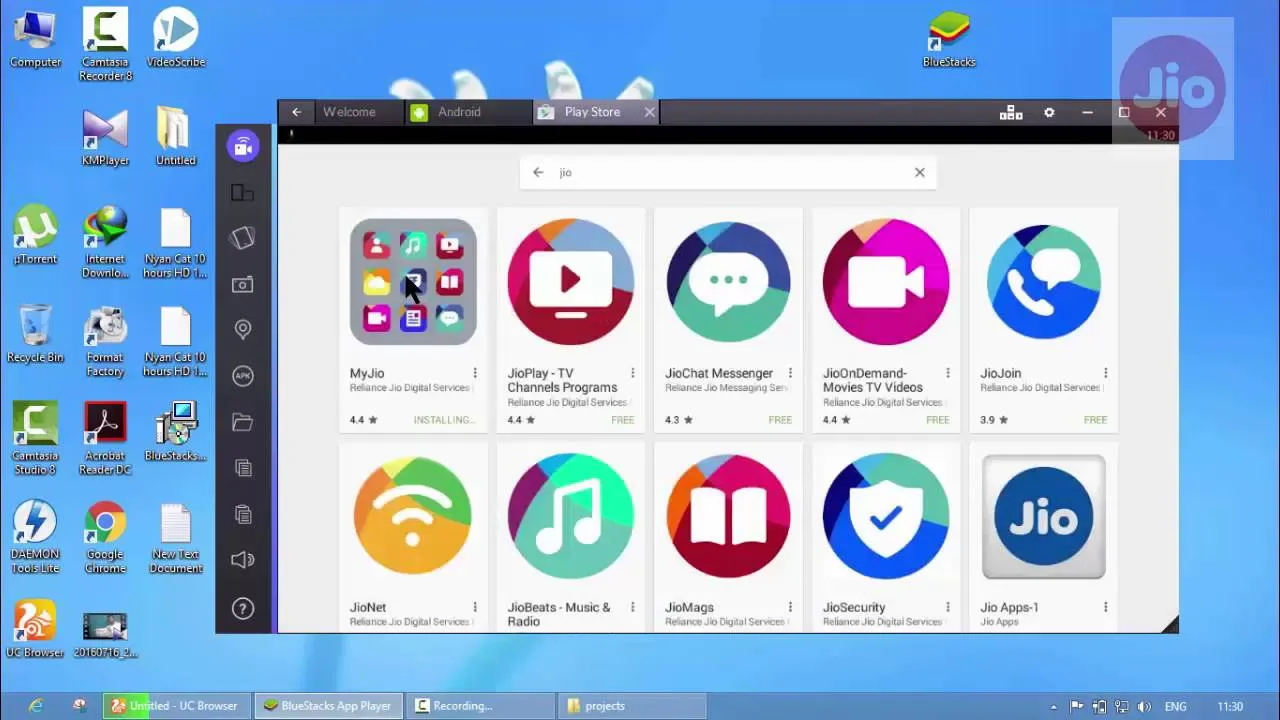Click the BlueStacks settings gear icon
This screenshot has height=720, width=1280.
1049,113
